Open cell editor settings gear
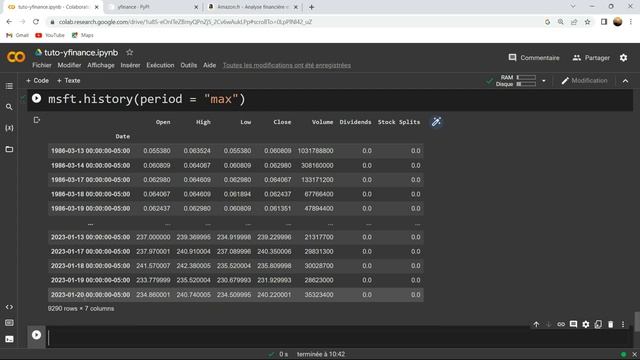The height and width of the screenshot is (360, 640). tap(586, 324)
